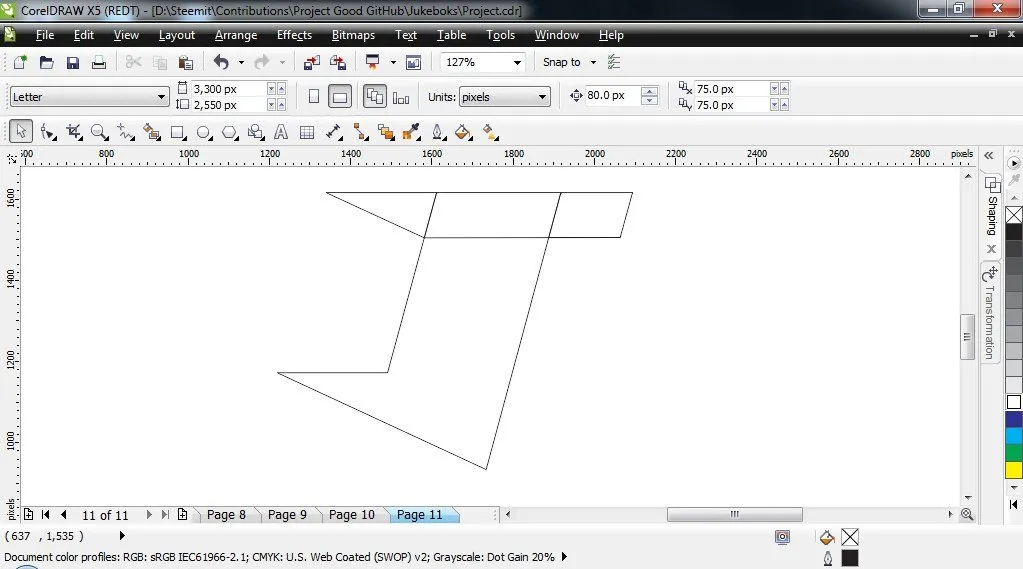This screenshot has width=1023, height=569.
Task: Select the Blend tool
Action: click(386, 132)
